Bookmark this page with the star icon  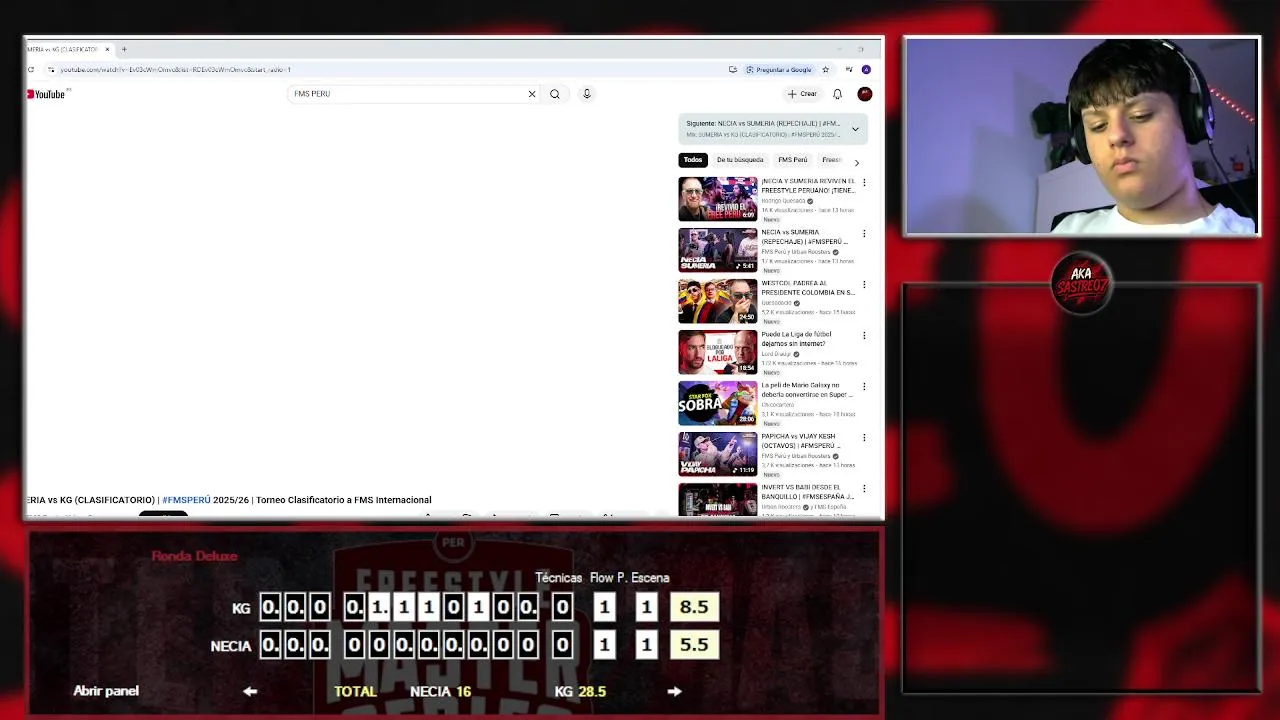(825, 70)
